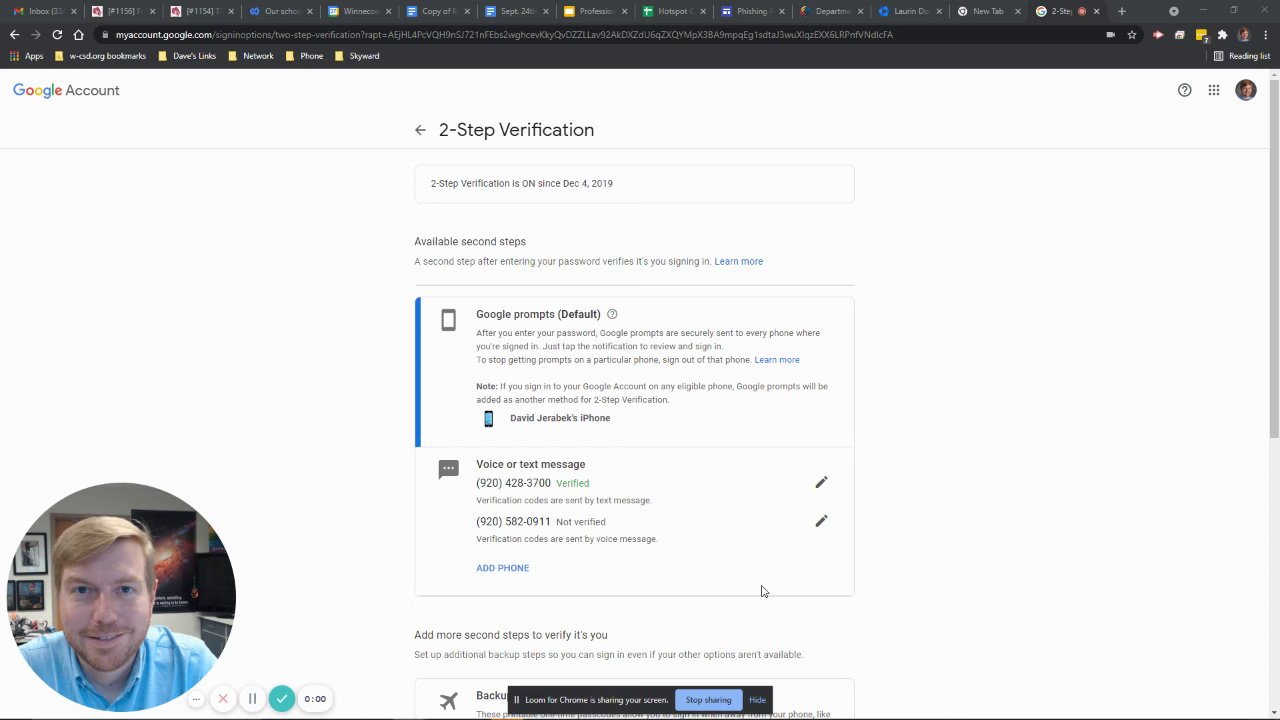Click the ADD PHONE button

pyautogui.click(x=502, y=568)
